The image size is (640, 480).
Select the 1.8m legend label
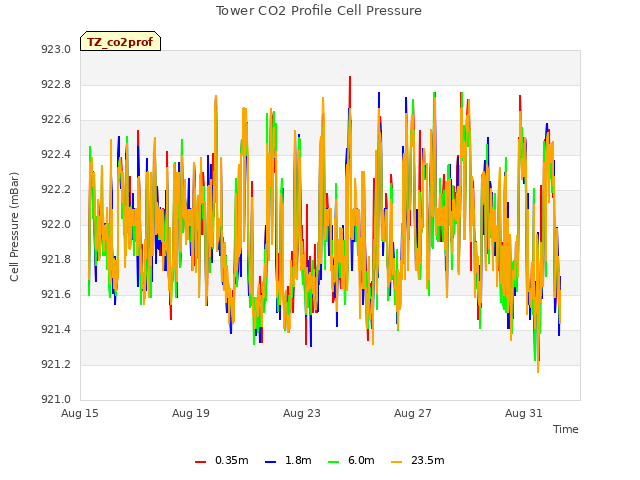(298, 460)
